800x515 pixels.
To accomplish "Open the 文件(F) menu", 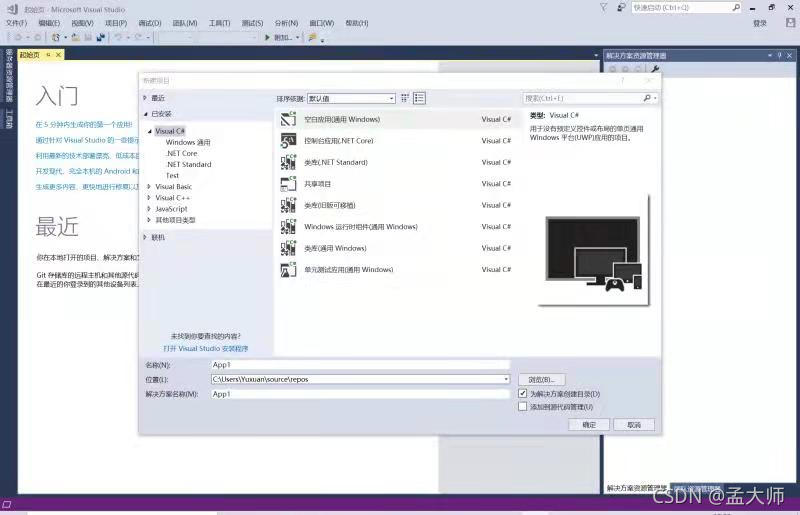I will click(x=16, y=23).
